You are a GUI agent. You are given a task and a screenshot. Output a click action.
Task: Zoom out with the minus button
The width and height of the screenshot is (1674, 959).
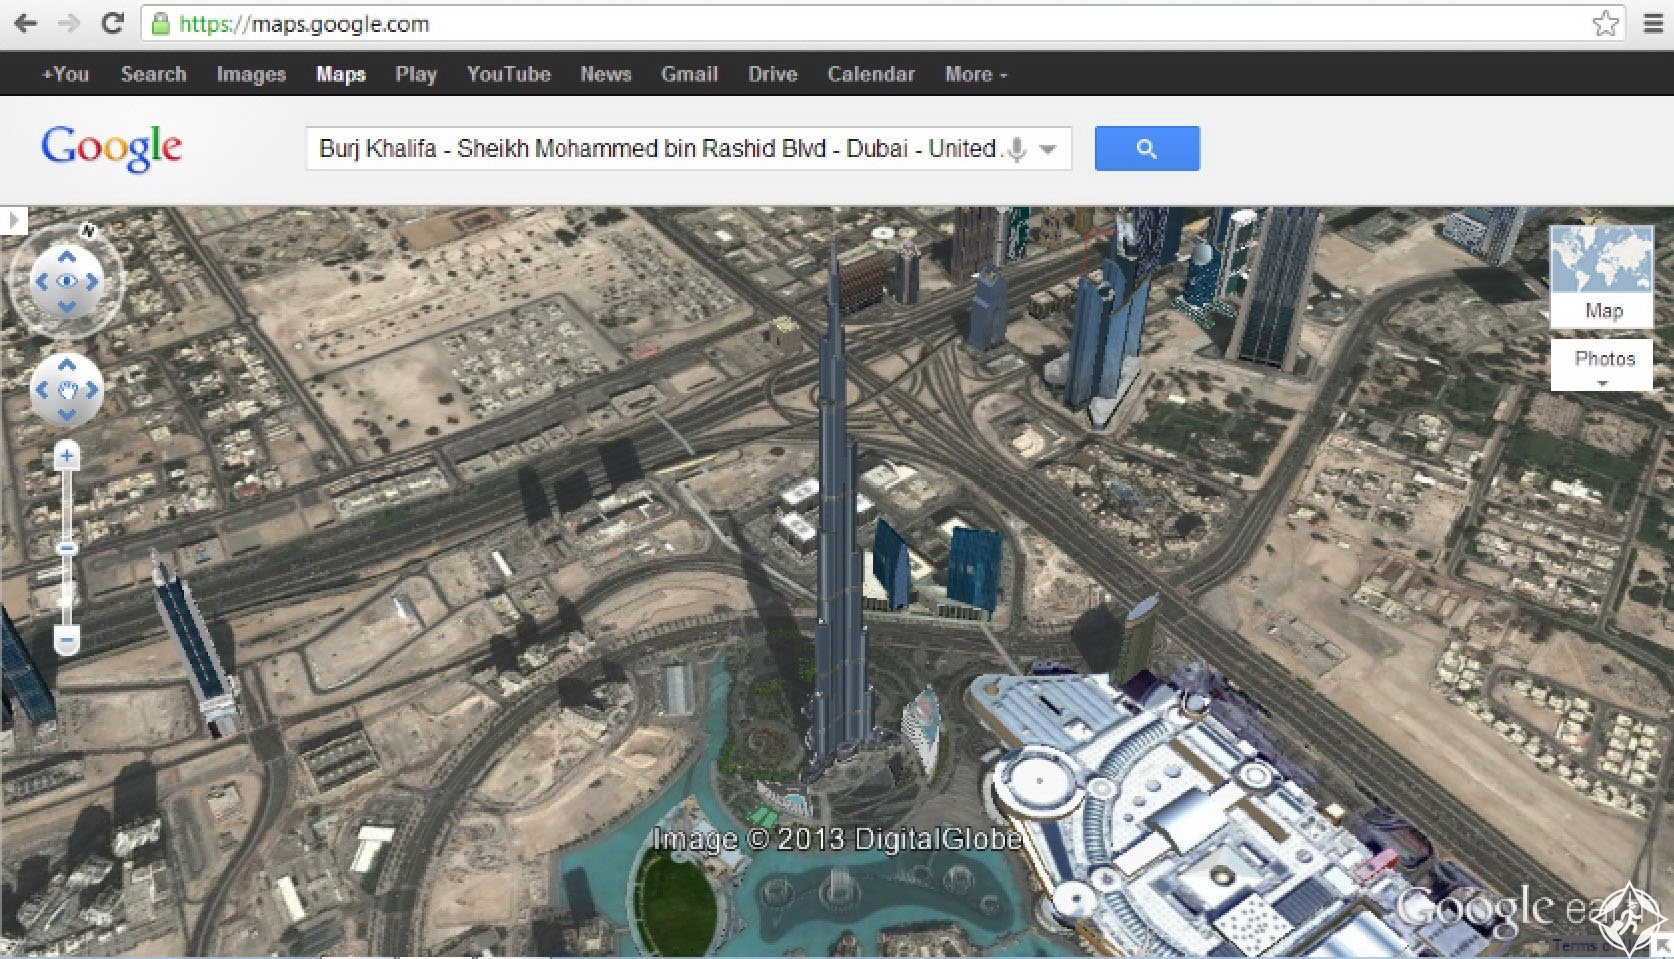(67, 639)
